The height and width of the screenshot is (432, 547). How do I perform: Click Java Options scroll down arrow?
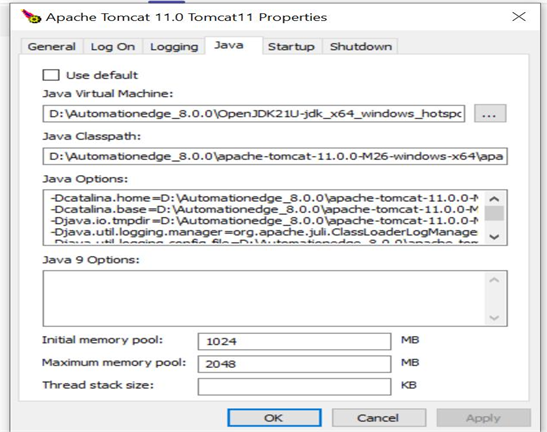point(494,237)
